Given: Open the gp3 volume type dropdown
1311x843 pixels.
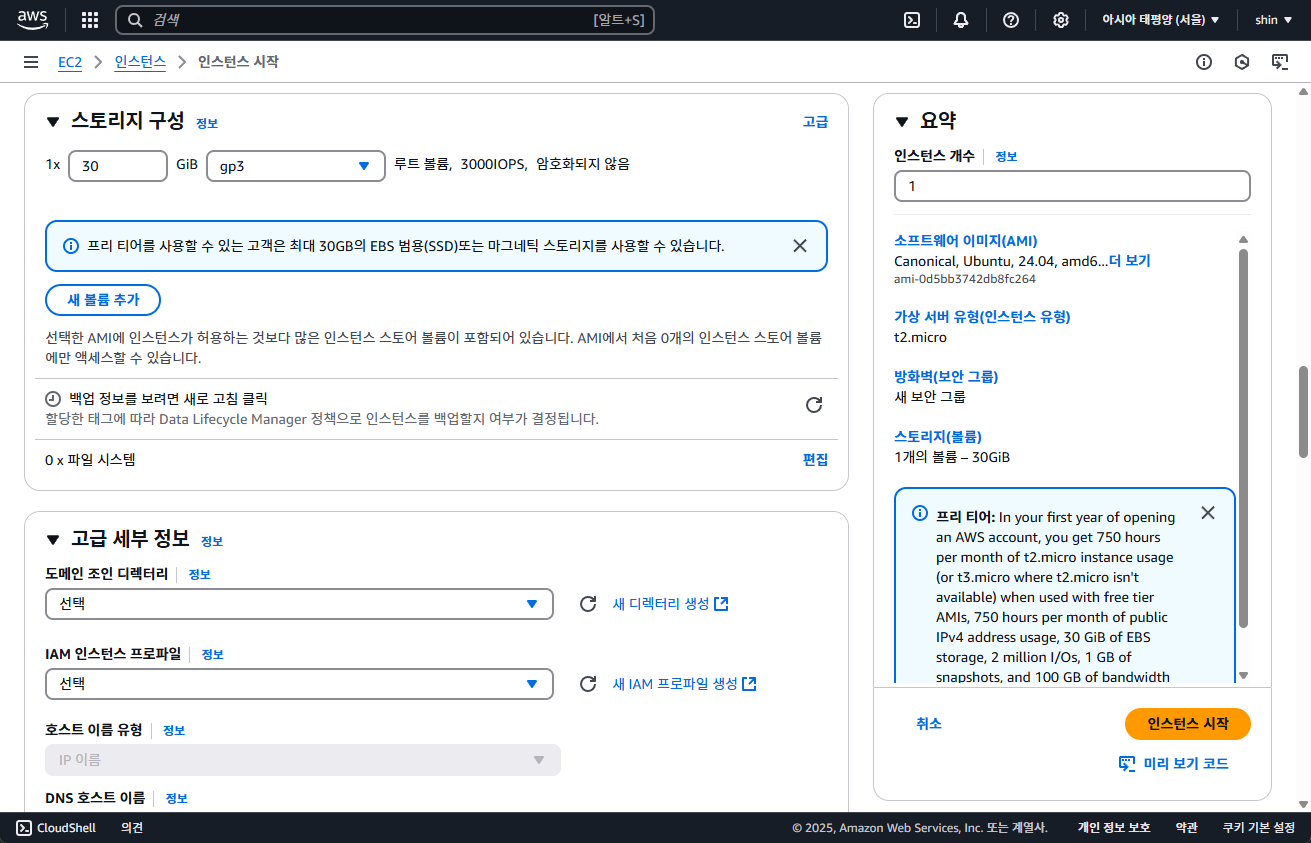Looking at the screenshot, I should 296,166.
